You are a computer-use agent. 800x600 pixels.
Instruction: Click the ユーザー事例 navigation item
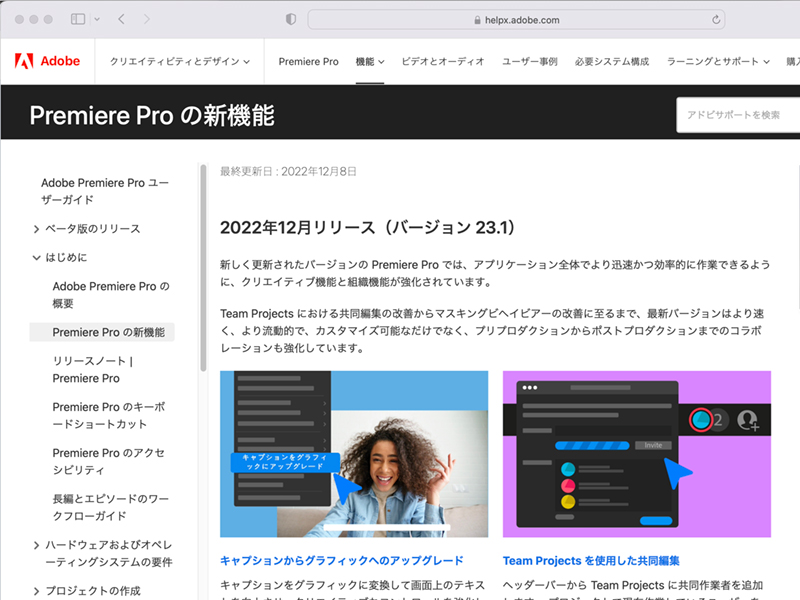click(528, 61)
